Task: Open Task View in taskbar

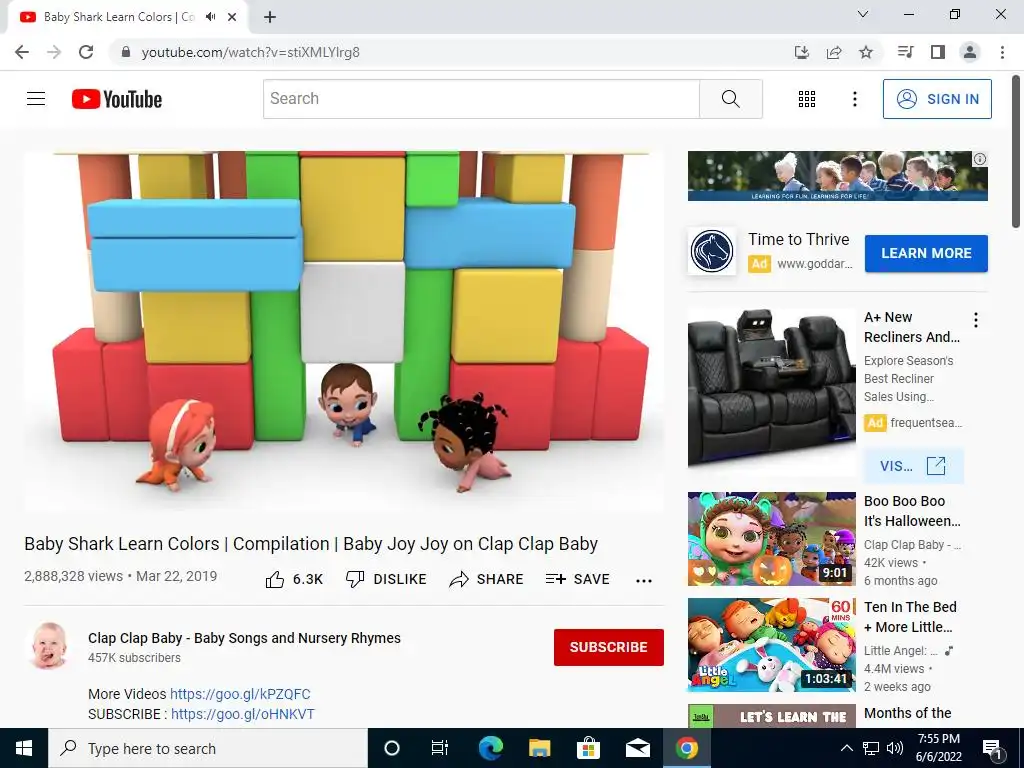Action: (x=440, y=748)
